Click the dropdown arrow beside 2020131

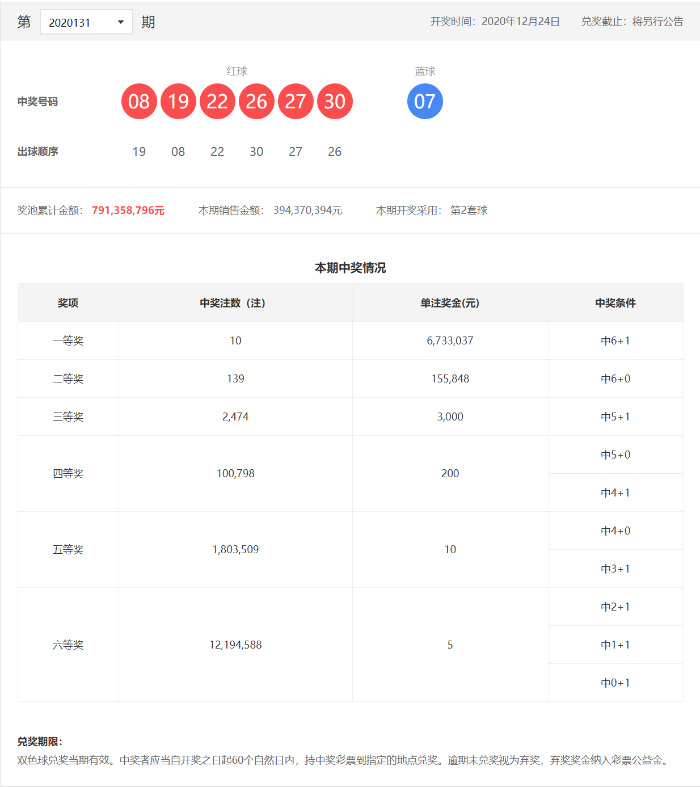[121, 22]
